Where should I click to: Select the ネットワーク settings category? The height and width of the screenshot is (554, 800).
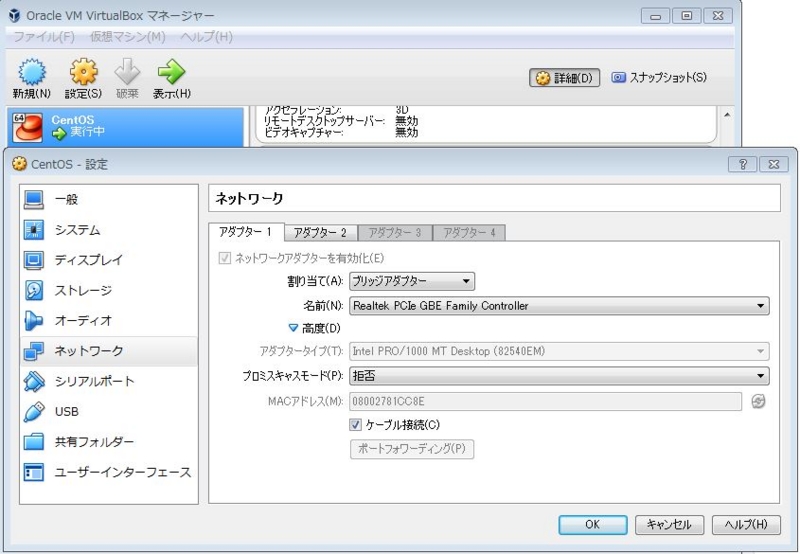[x=108, y=351]
